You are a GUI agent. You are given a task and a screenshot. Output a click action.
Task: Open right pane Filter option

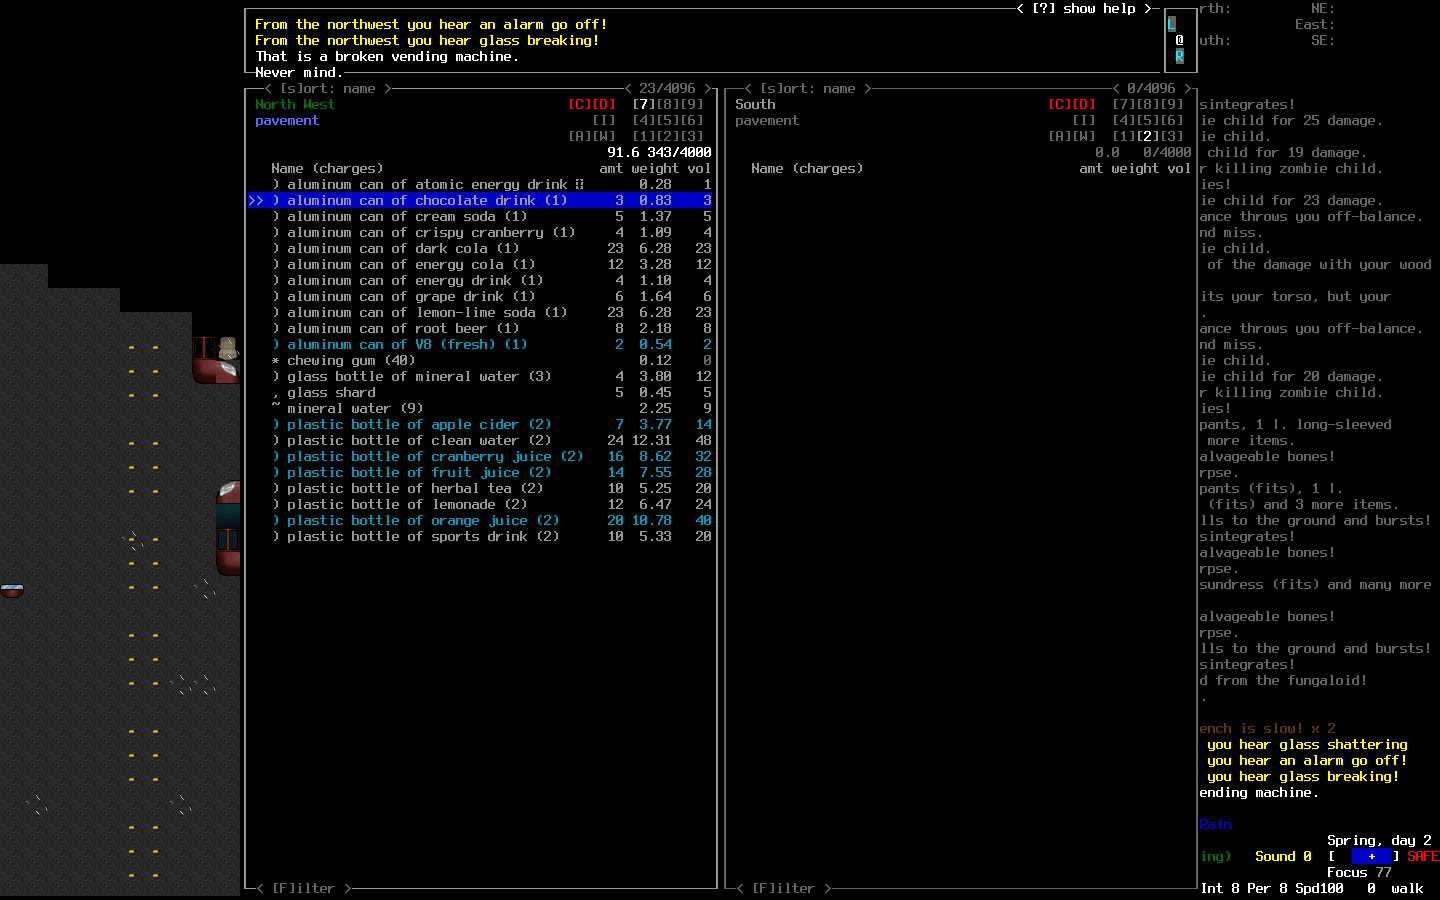click(x=784, y=888)
